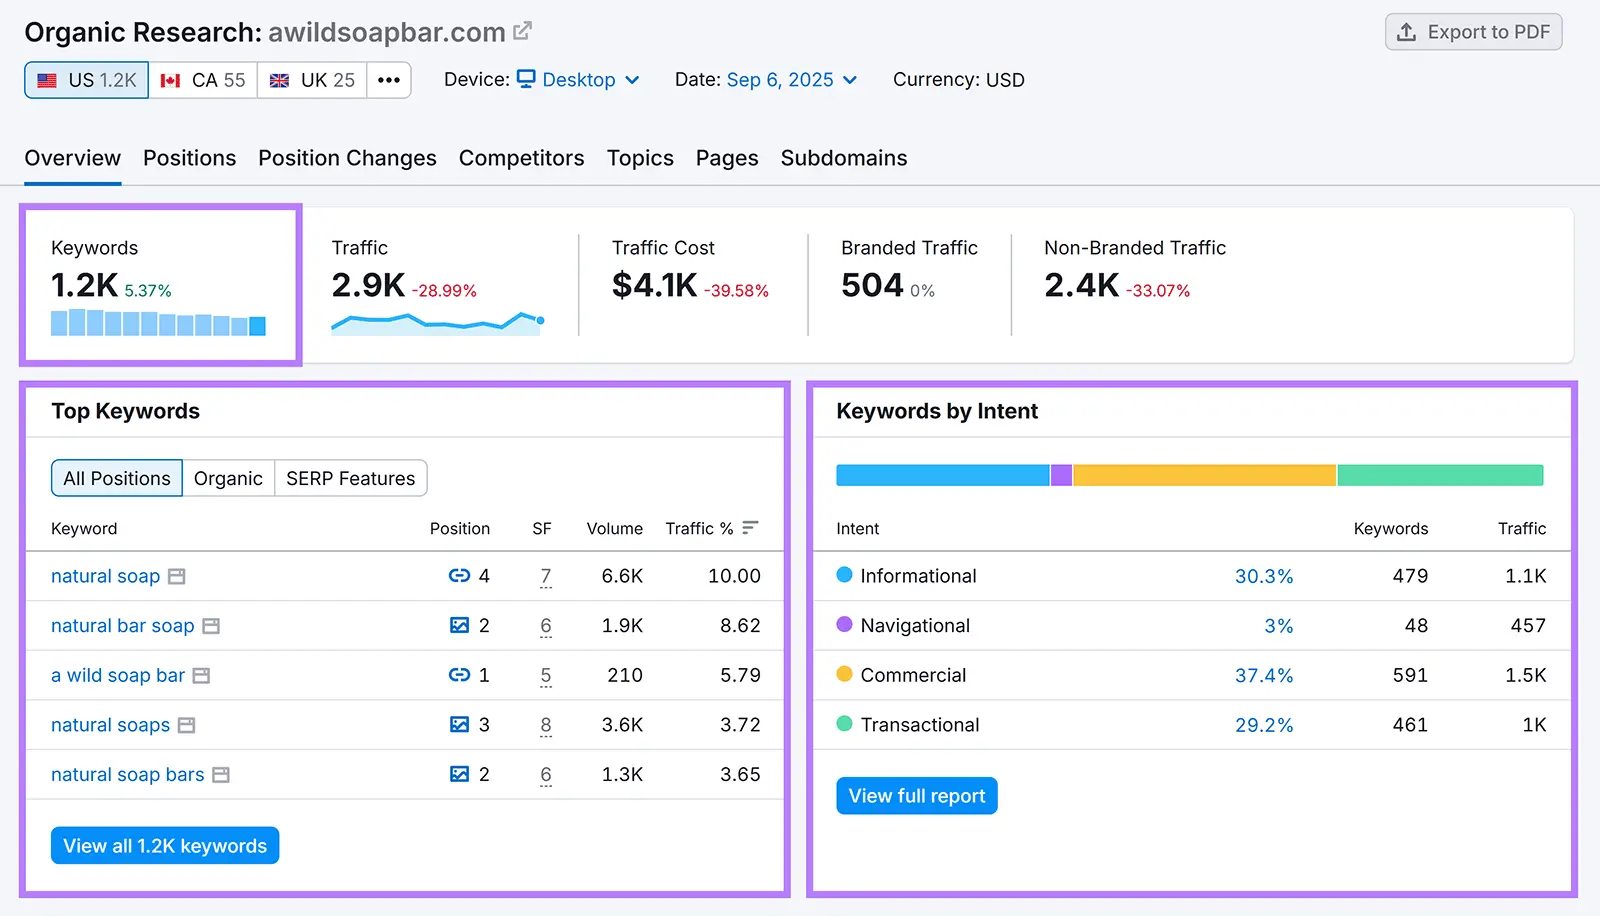Screen dimensions: 1600x916
Task: Click the SF value 7 for natural soap
Action: [546, 576]
